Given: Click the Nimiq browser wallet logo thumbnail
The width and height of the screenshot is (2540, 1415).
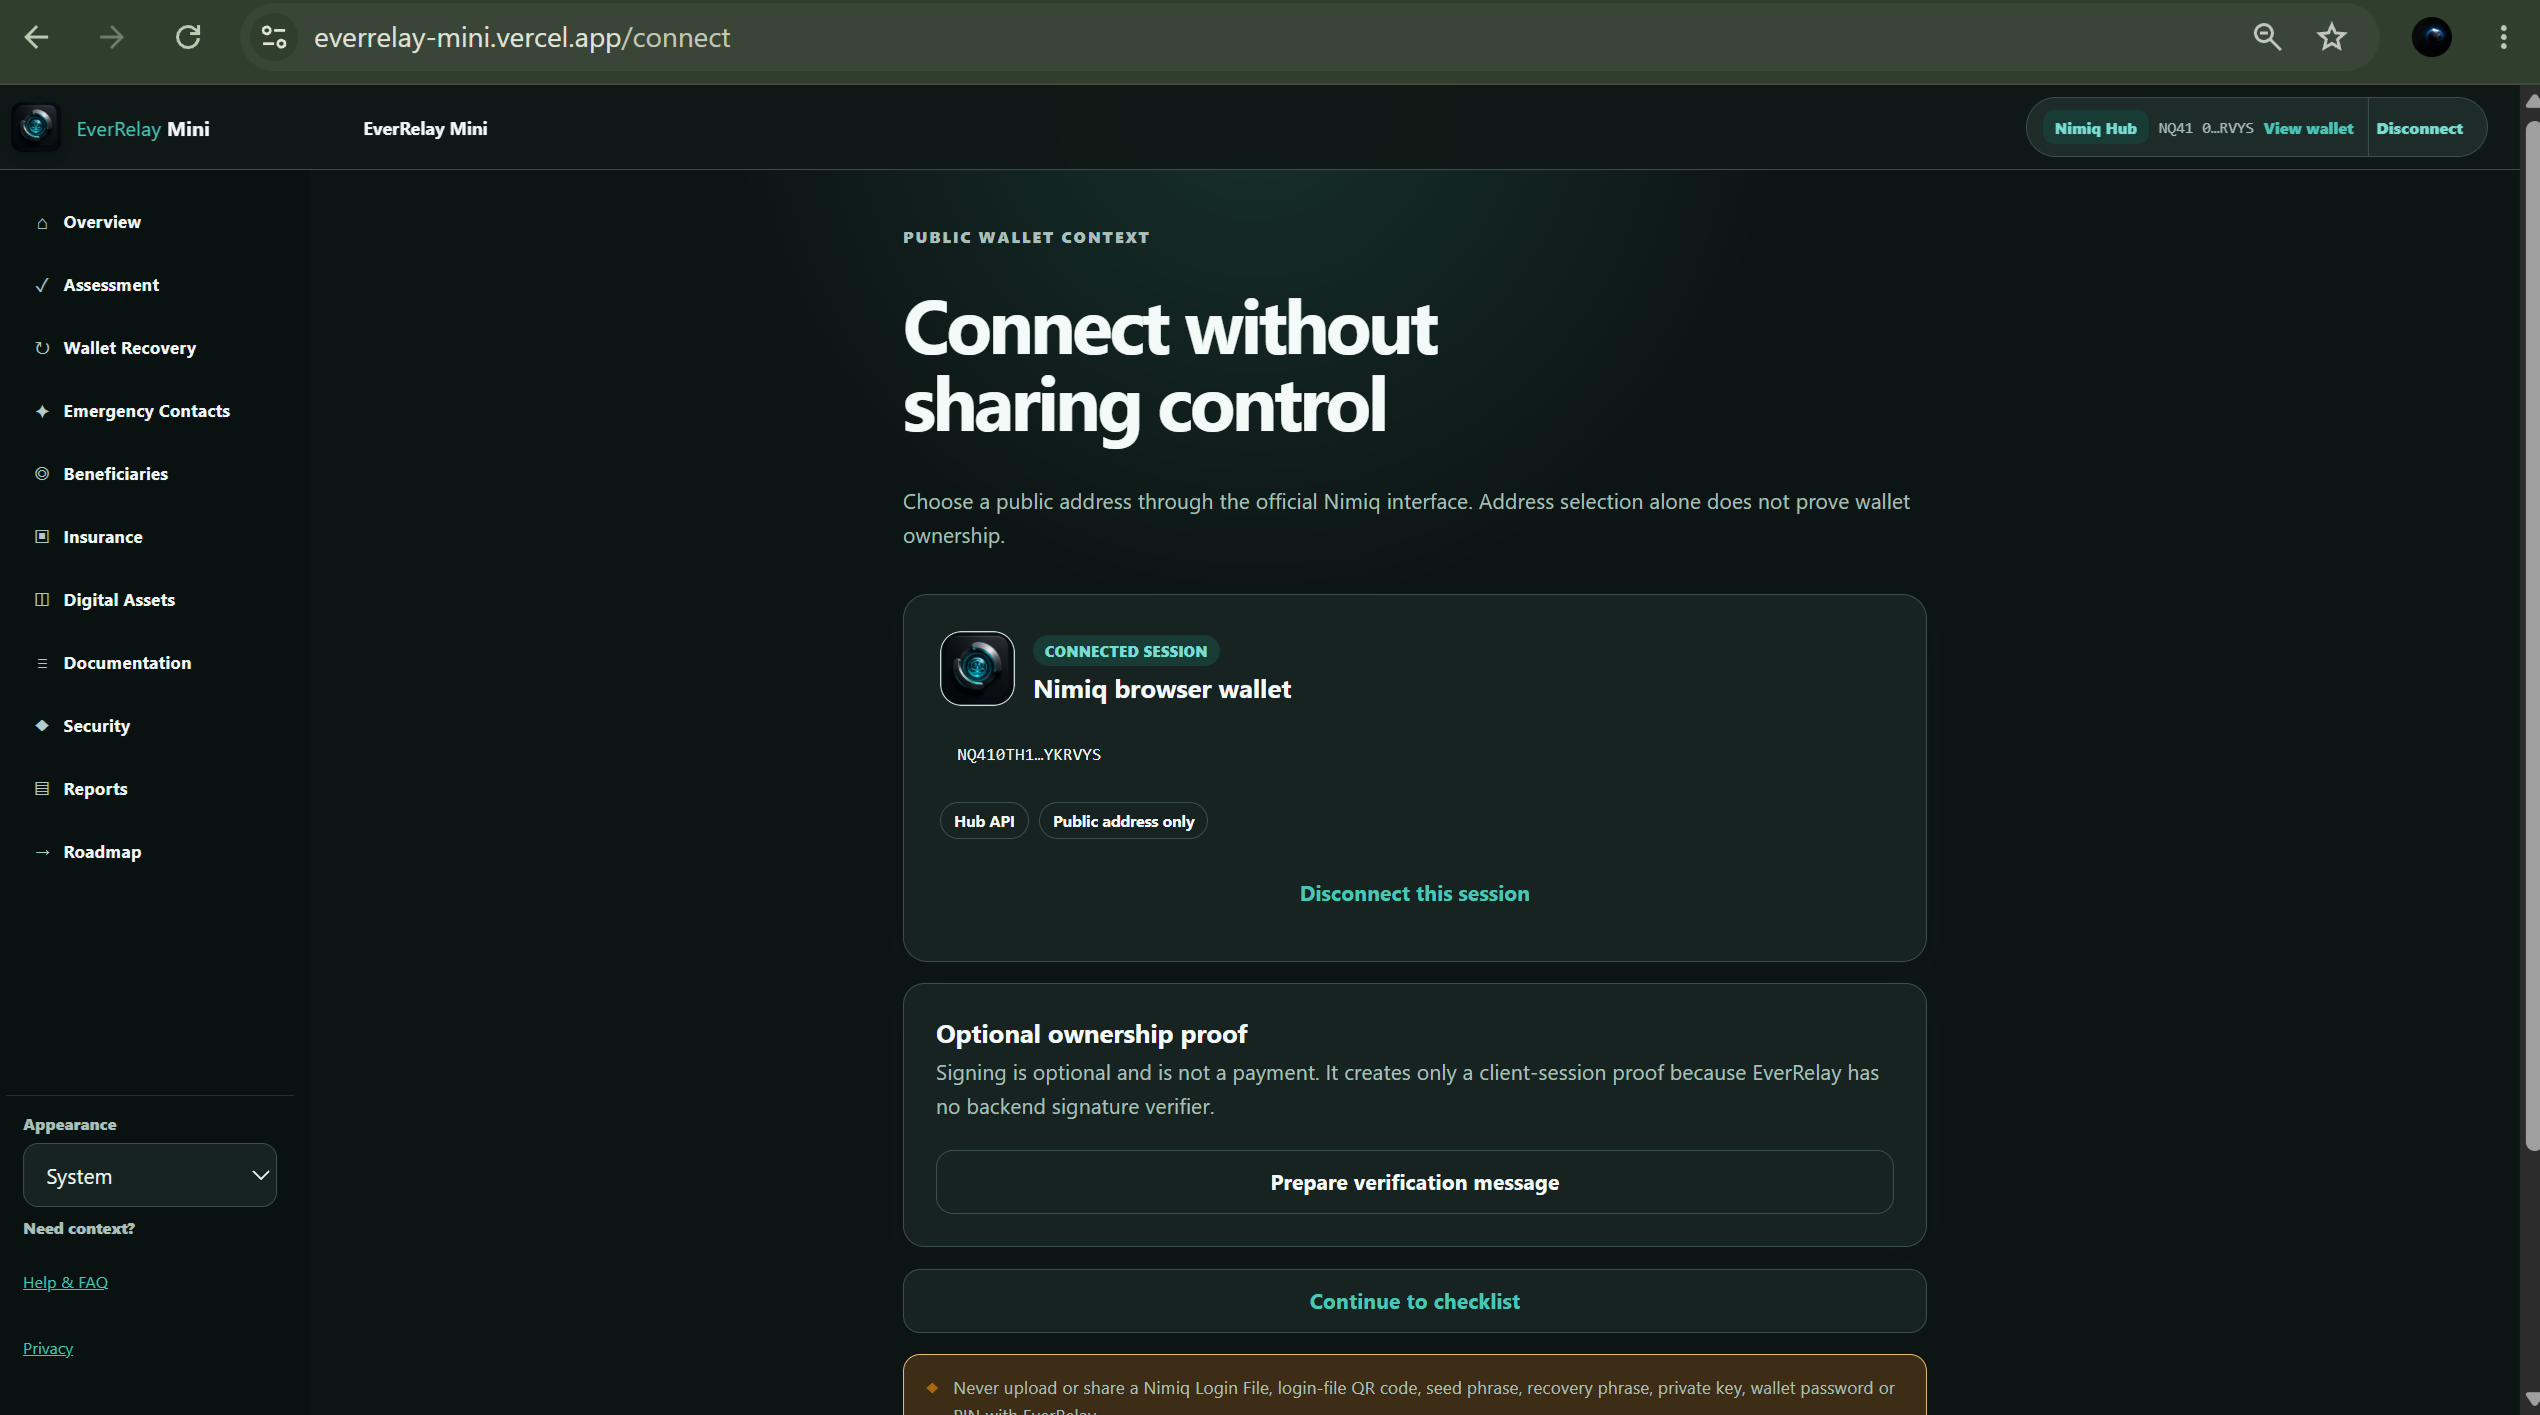Looking at the screenshot, I should pos(977,668).
